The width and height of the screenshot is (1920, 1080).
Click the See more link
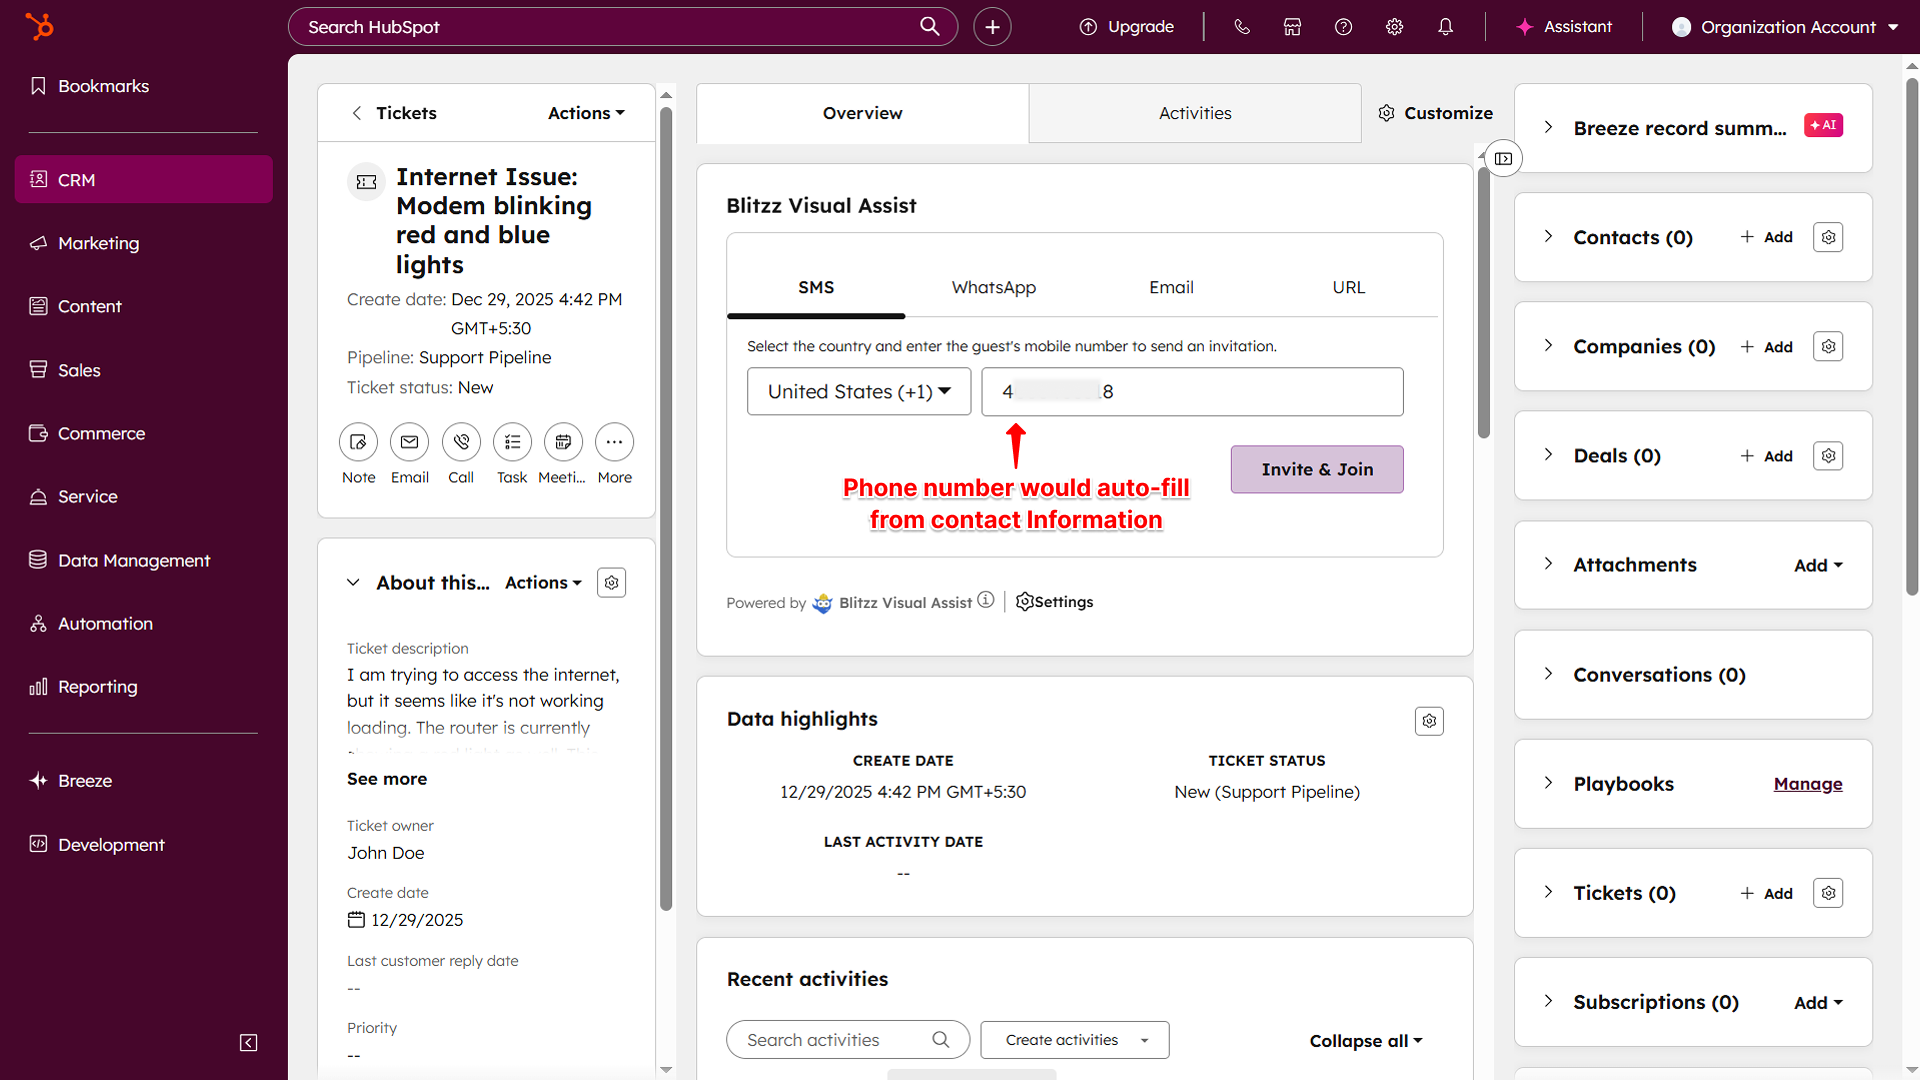coord(387,779)
